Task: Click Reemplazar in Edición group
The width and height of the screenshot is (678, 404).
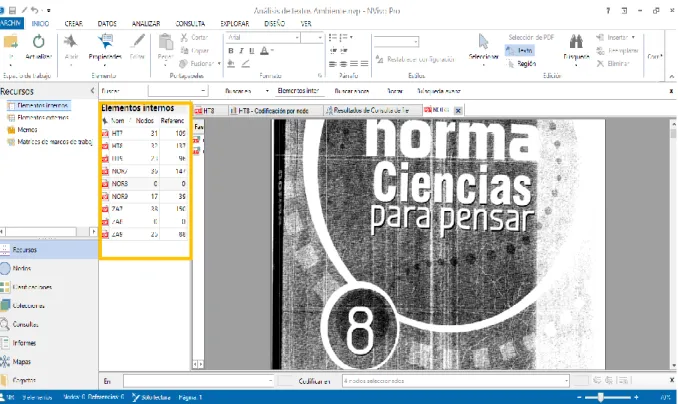Action: click(617, 51)
